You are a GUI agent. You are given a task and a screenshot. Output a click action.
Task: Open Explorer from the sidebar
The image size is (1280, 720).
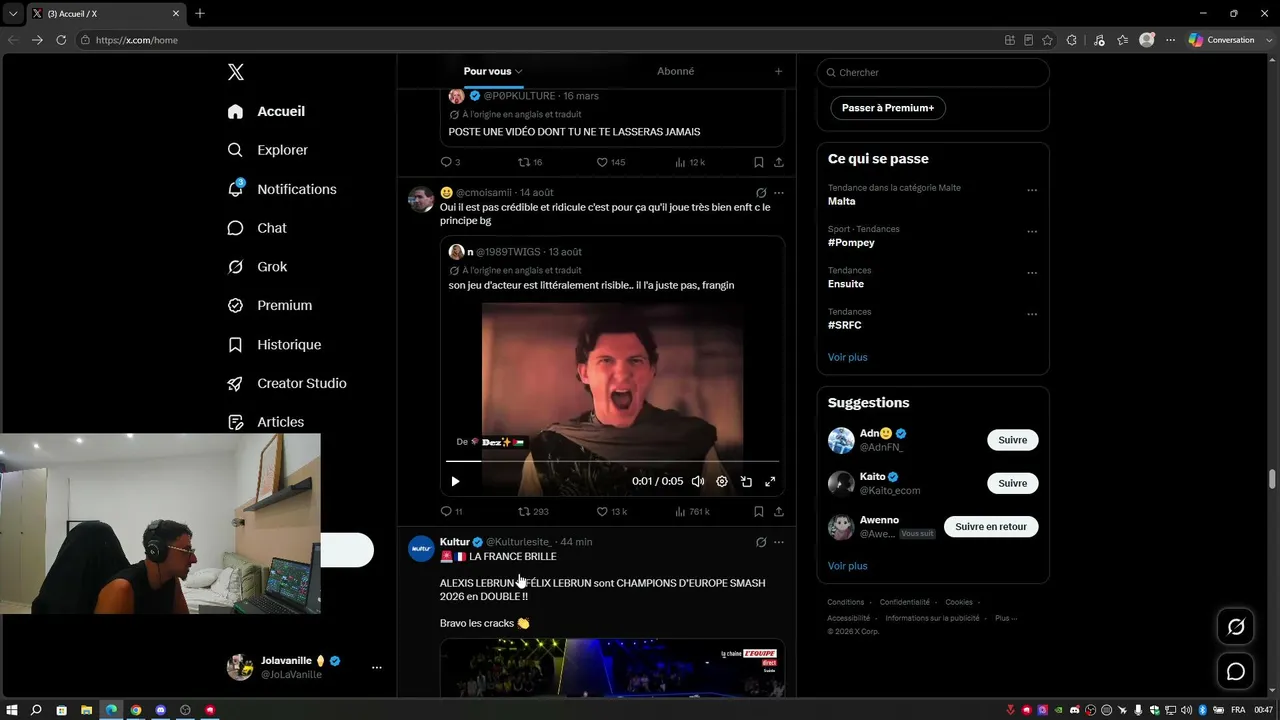(268, 150)
